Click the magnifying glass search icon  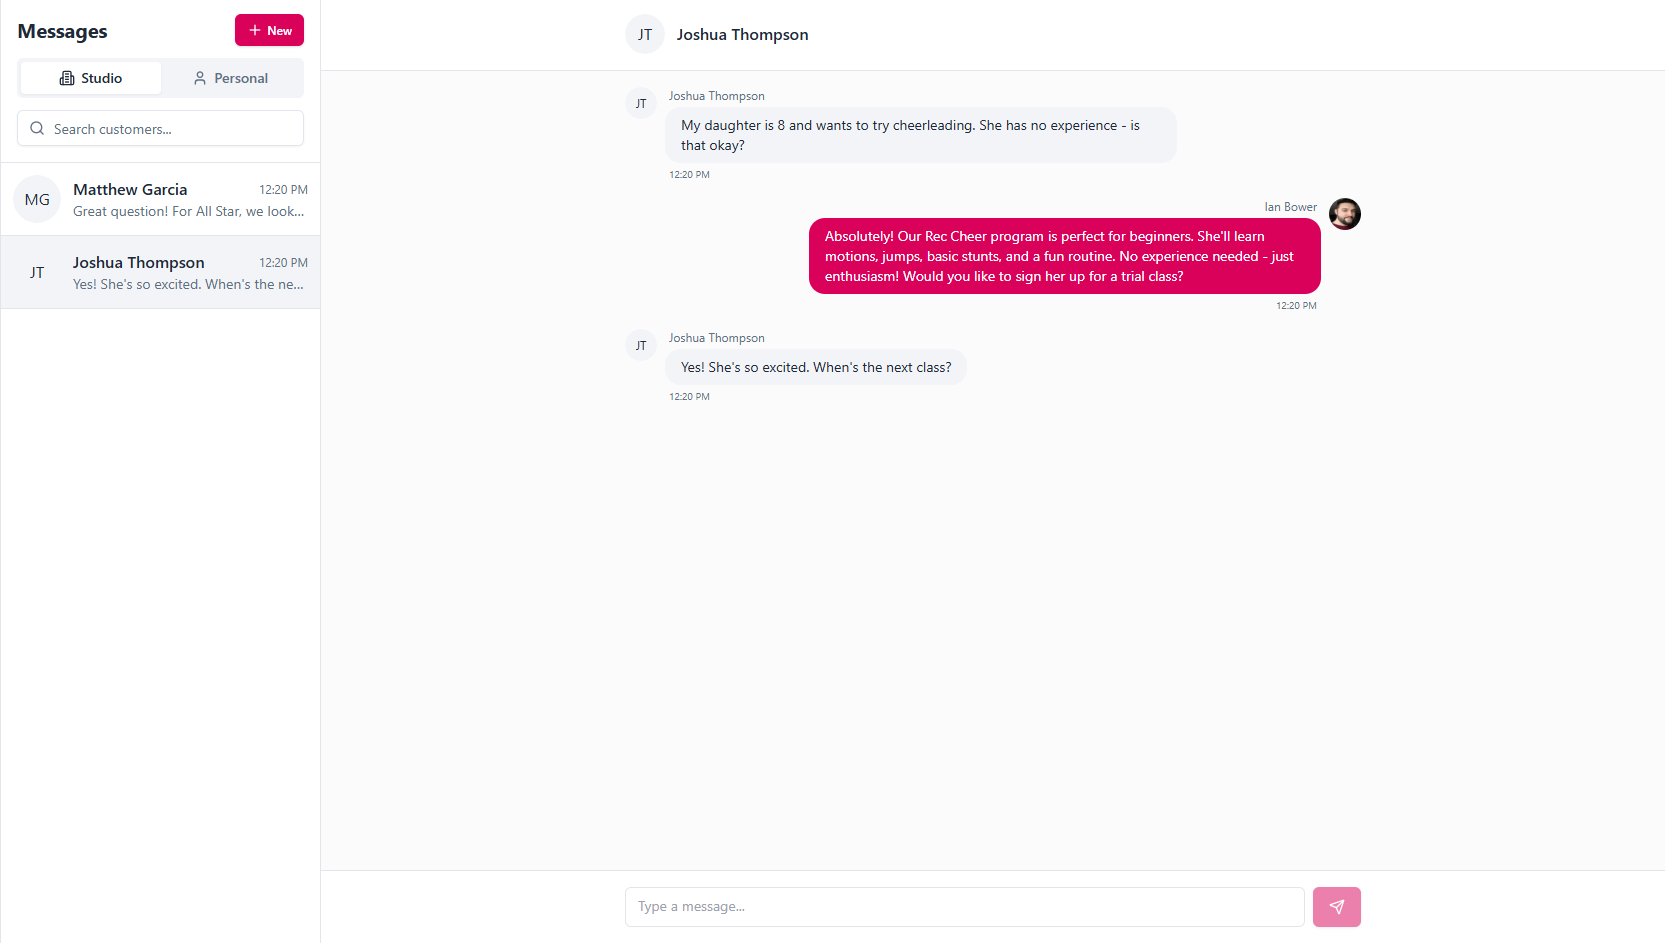coord(37,128)
